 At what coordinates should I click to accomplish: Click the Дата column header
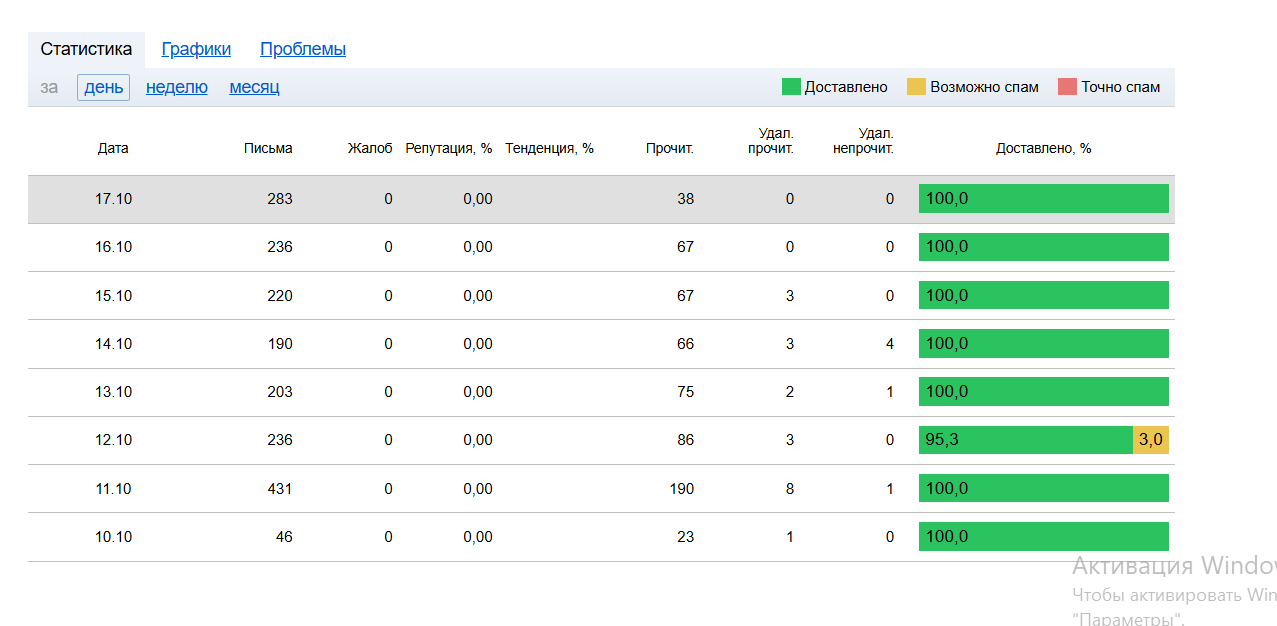tap(113, 148)
